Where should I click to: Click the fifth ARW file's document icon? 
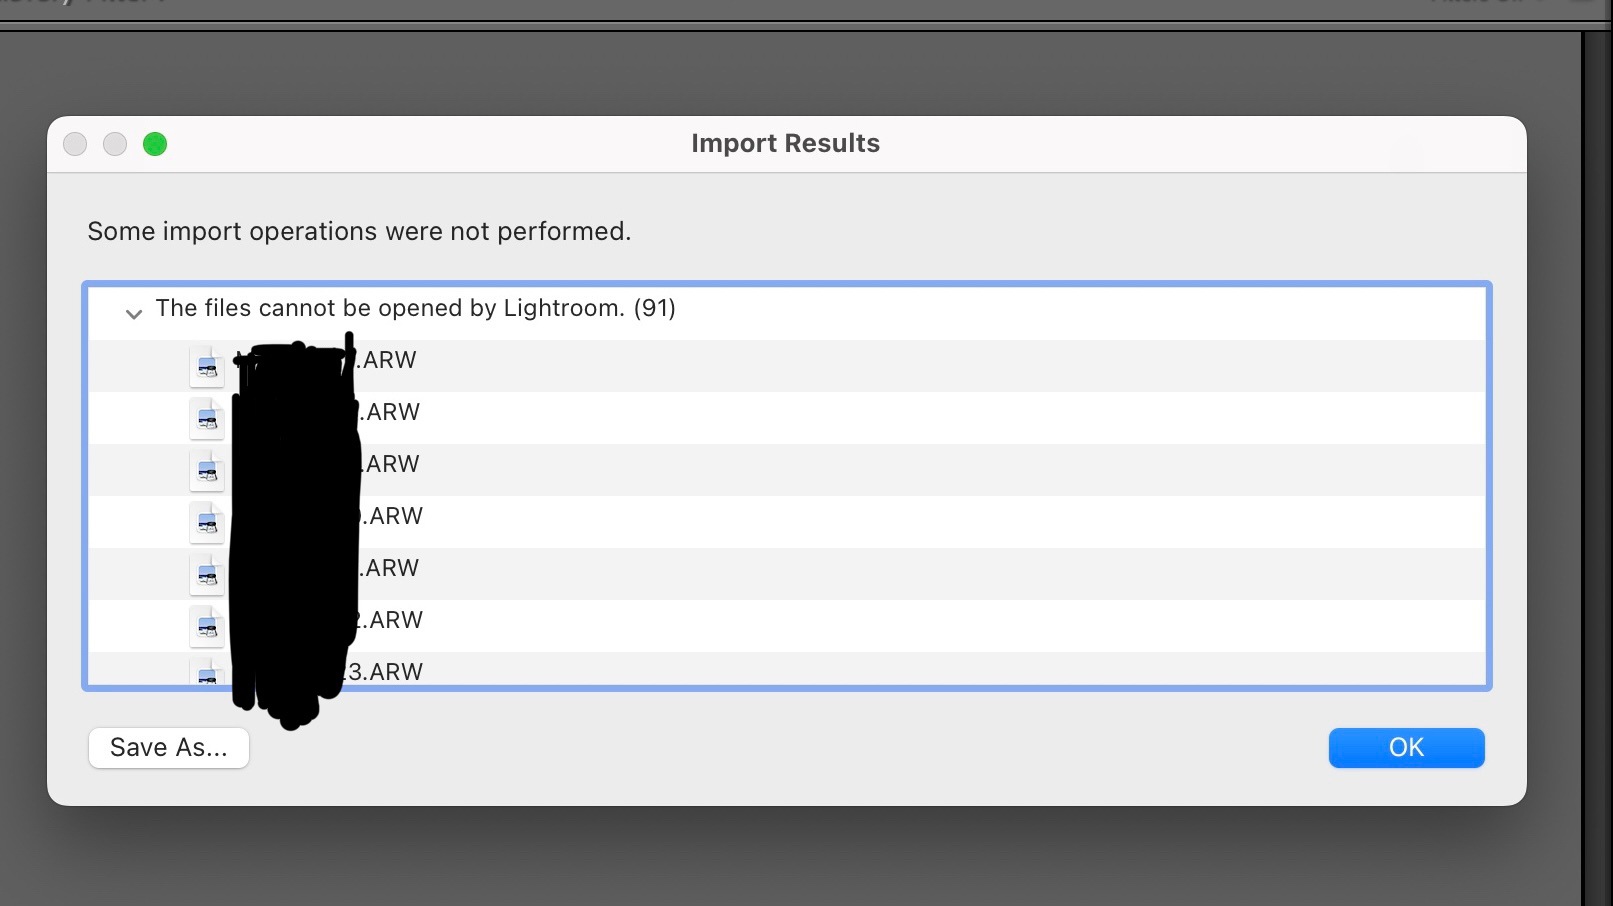[x=207, y=574]
